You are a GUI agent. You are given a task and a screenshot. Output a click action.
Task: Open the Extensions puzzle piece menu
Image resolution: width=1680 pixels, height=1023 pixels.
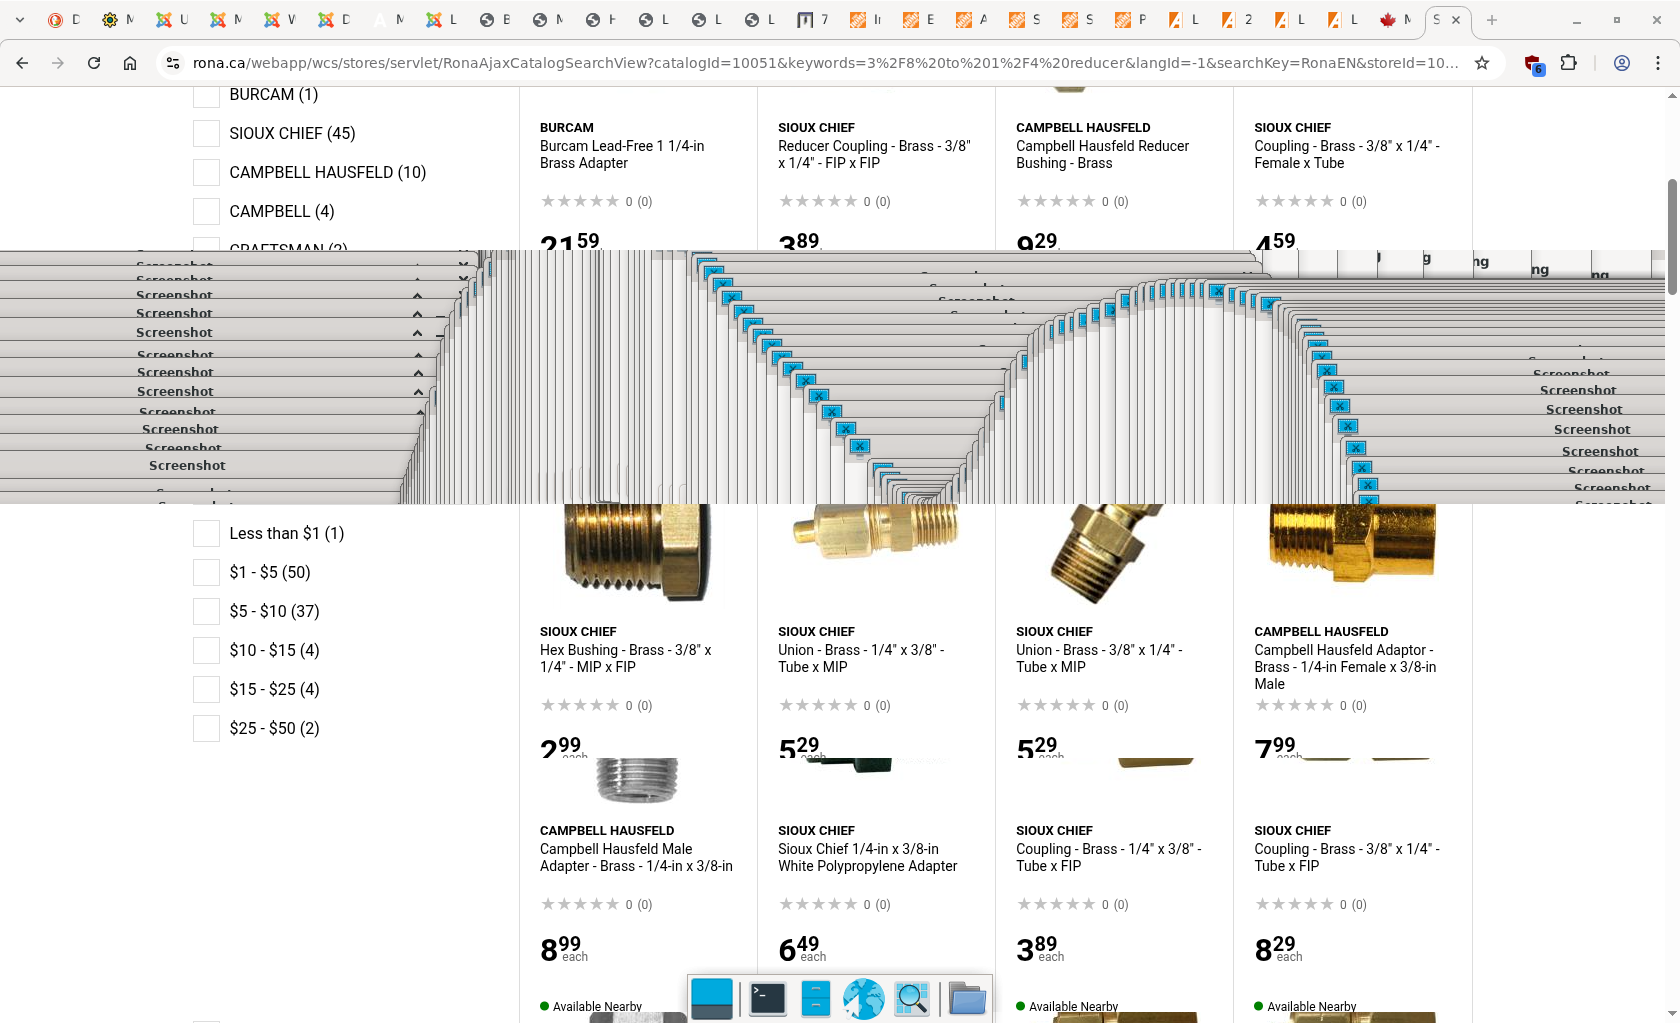pyautogui.click(x=1568, y=63)
